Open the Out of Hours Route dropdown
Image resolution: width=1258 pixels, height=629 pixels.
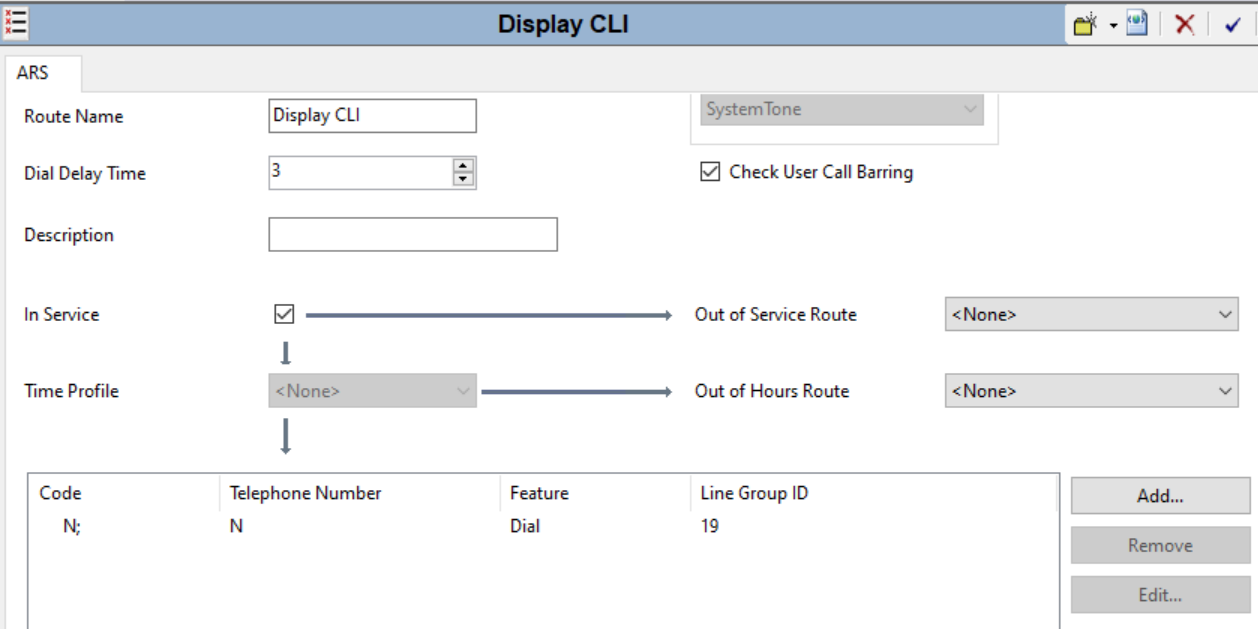[x=1091, y=391]
